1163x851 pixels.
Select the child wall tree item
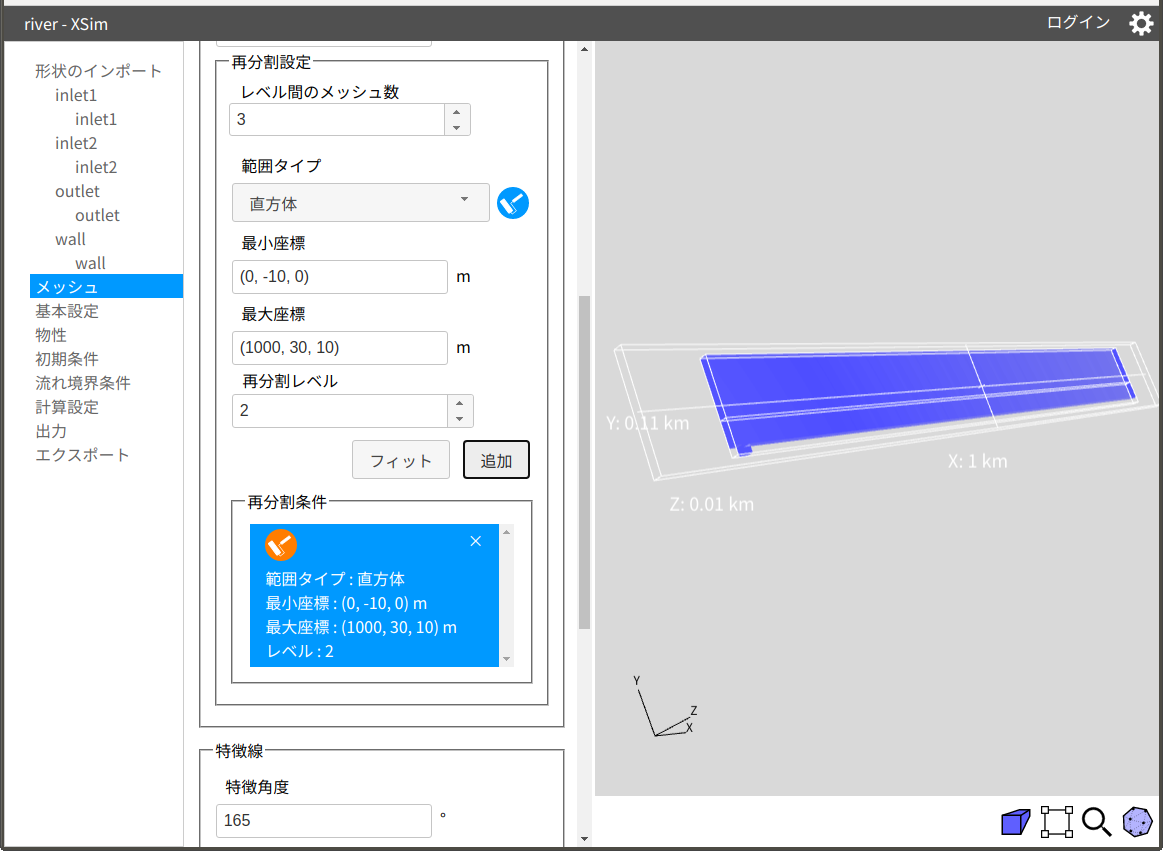click(90, 263)
